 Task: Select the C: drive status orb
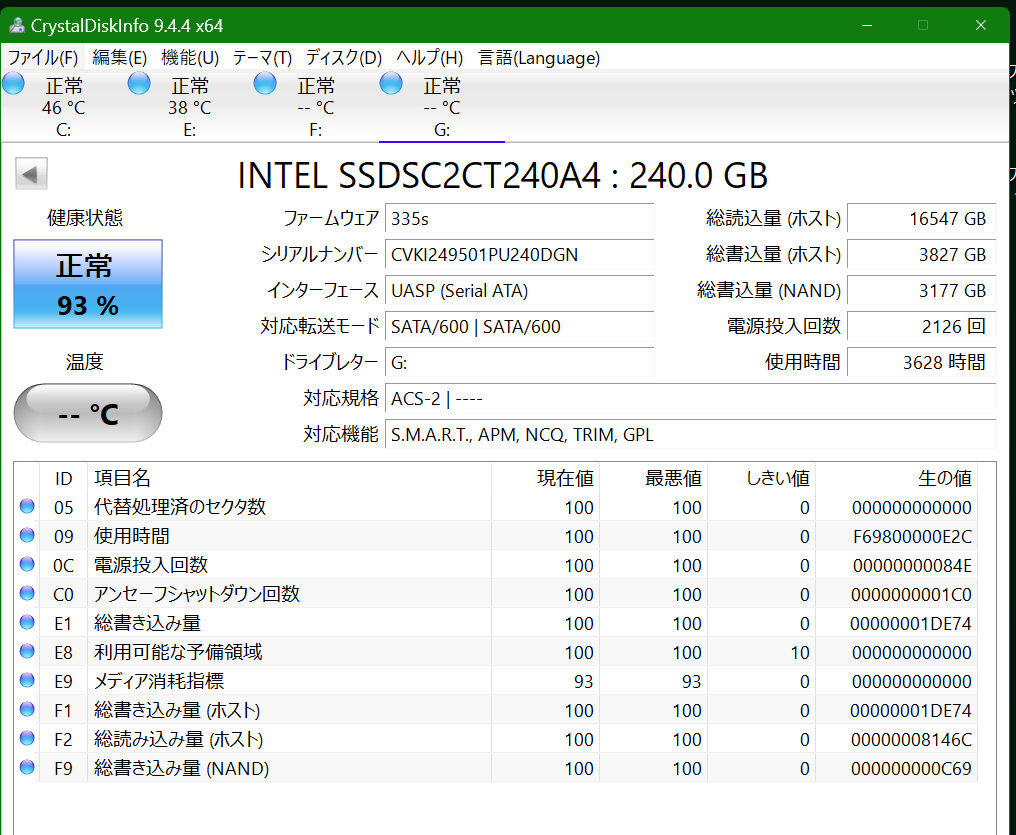coord(14,84)
